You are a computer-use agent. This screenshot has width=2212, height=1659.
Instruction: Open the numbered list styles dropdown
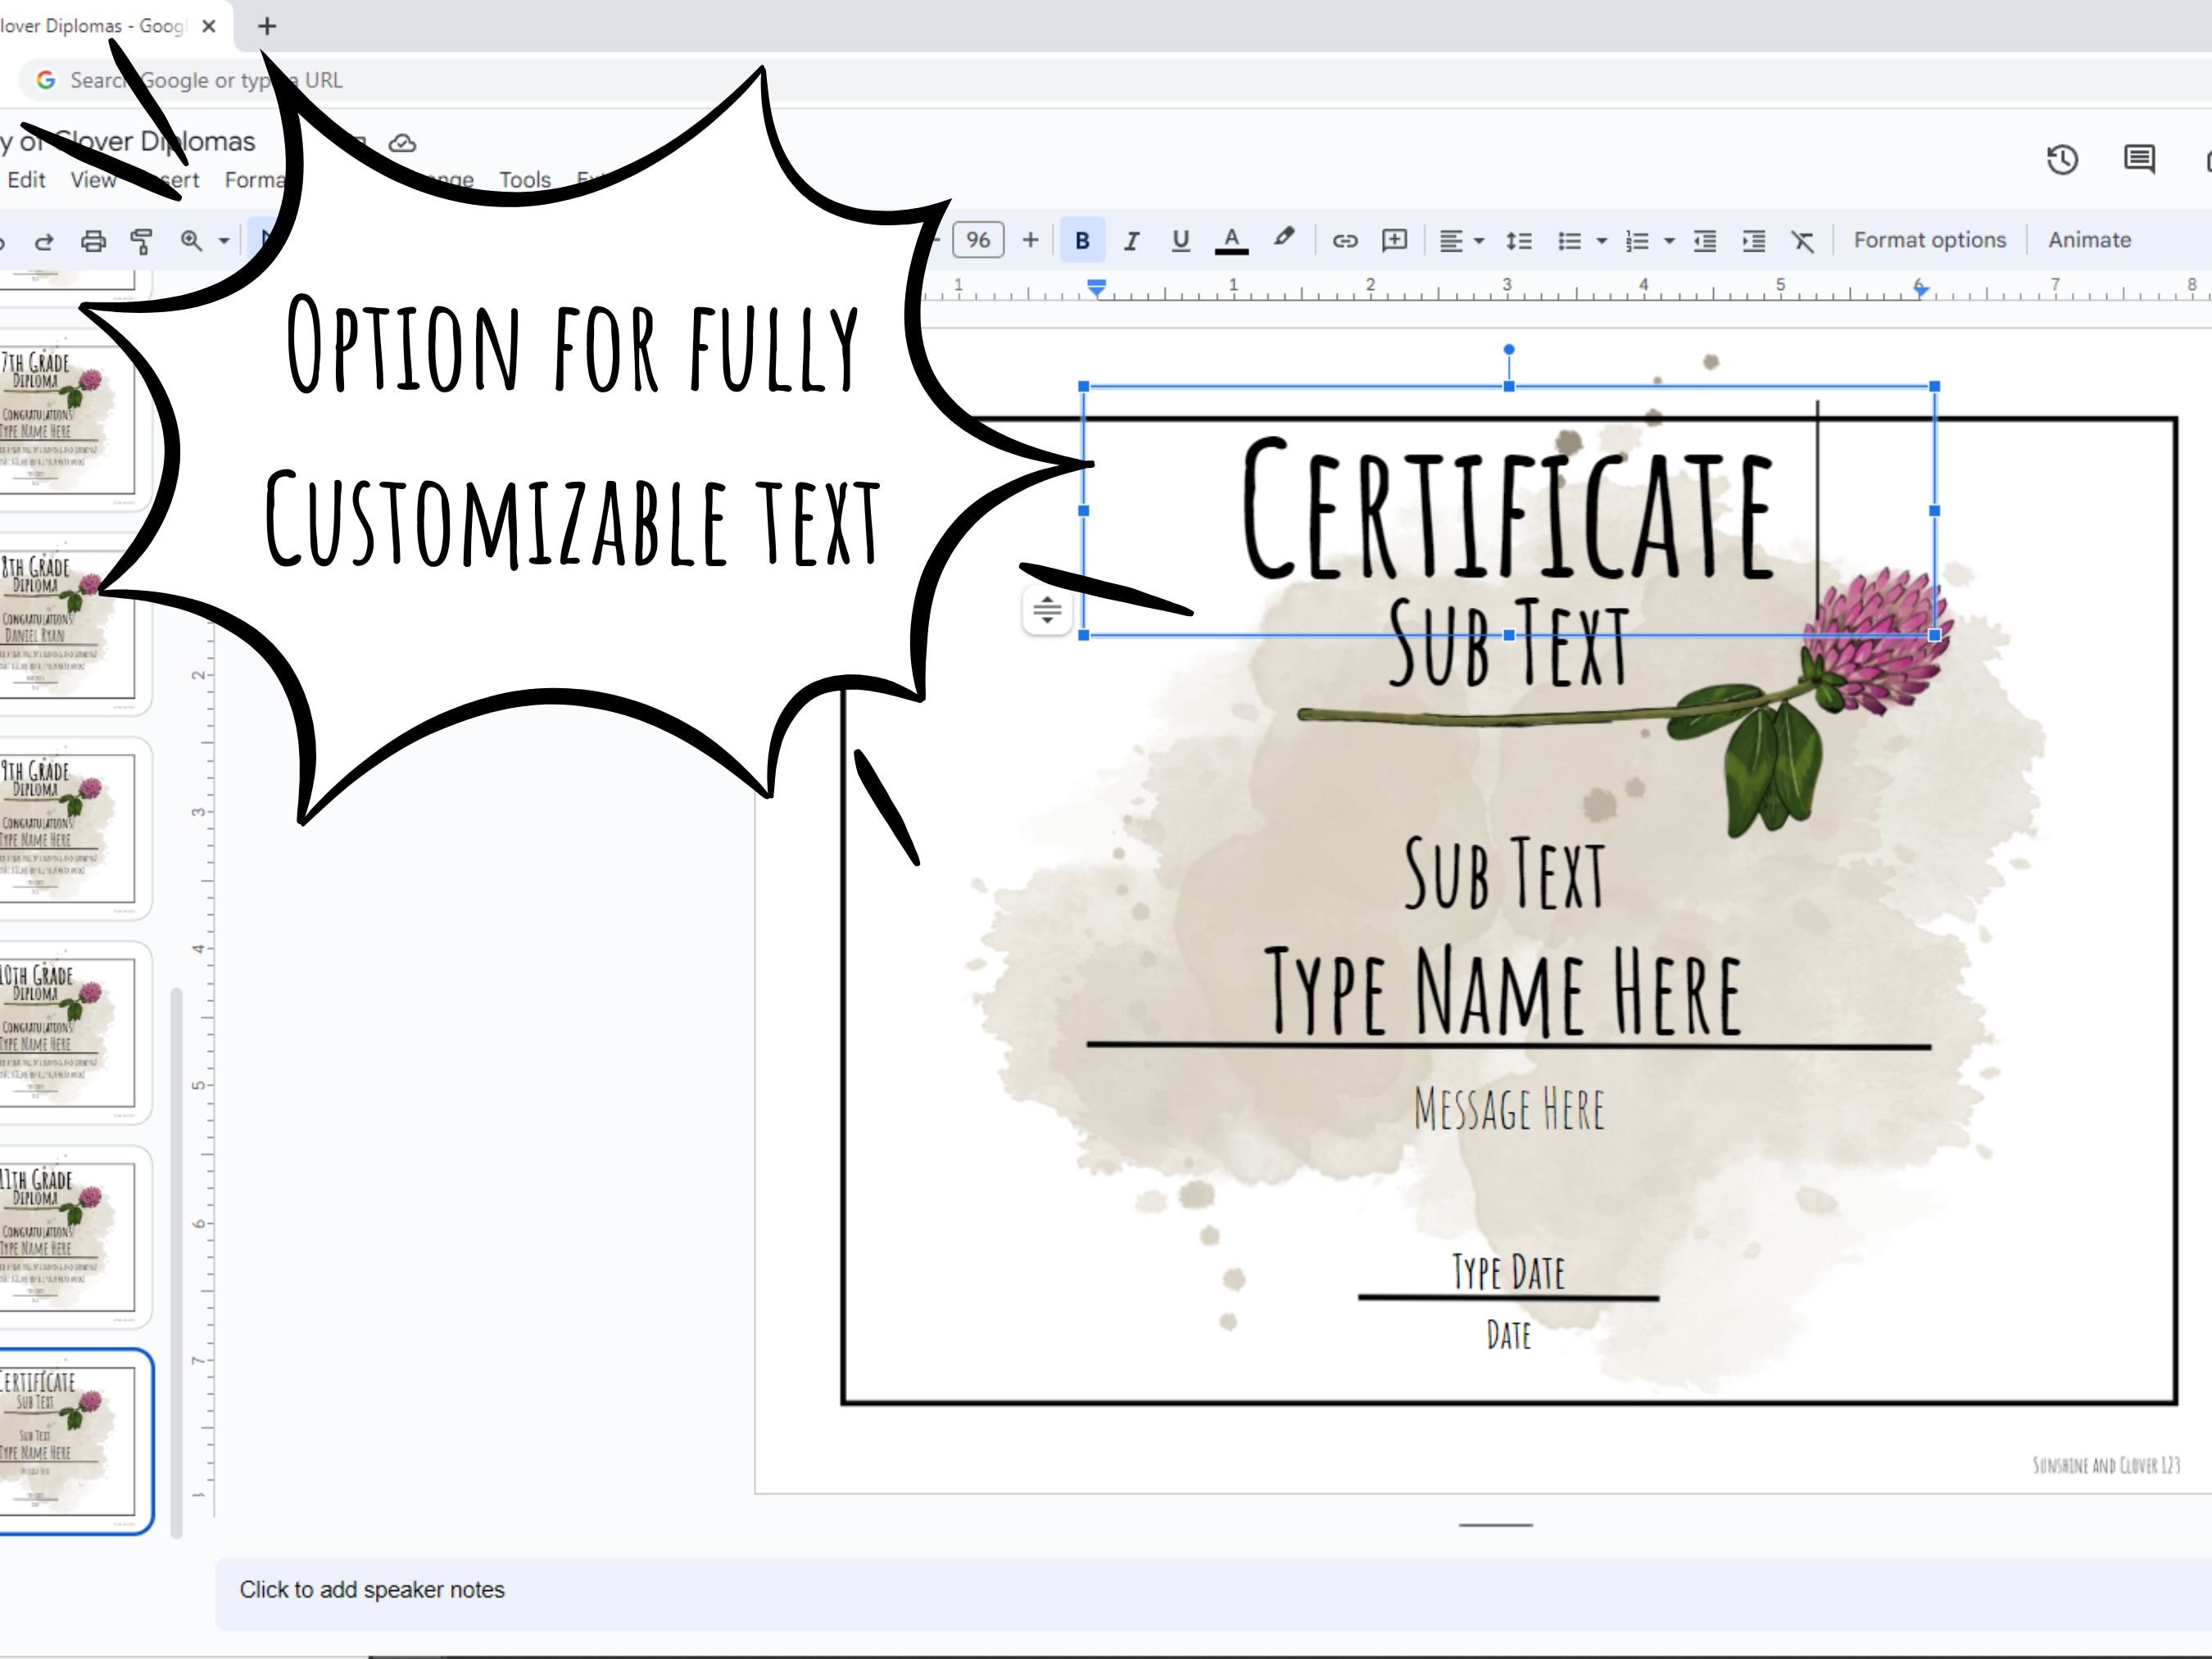(1668, 240)
